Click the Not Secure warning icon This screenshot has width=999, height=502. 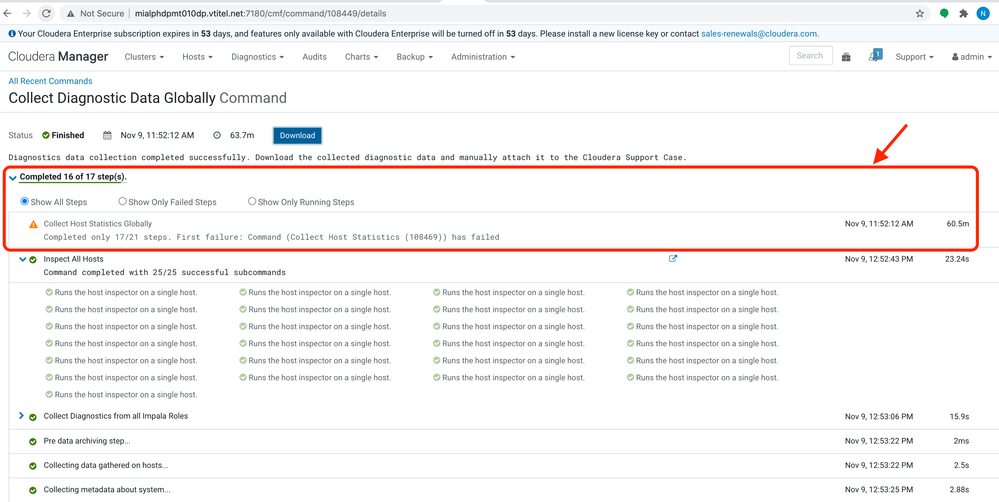click(69, 13)
